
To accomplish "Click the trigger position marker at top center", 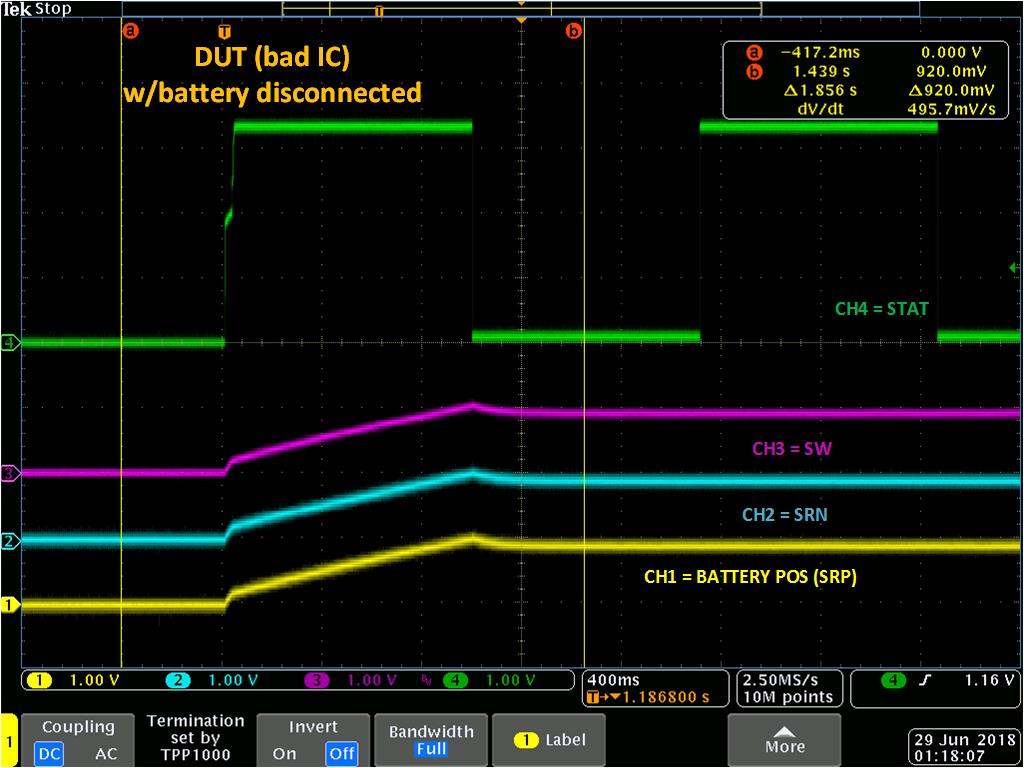I will (520, 22).
